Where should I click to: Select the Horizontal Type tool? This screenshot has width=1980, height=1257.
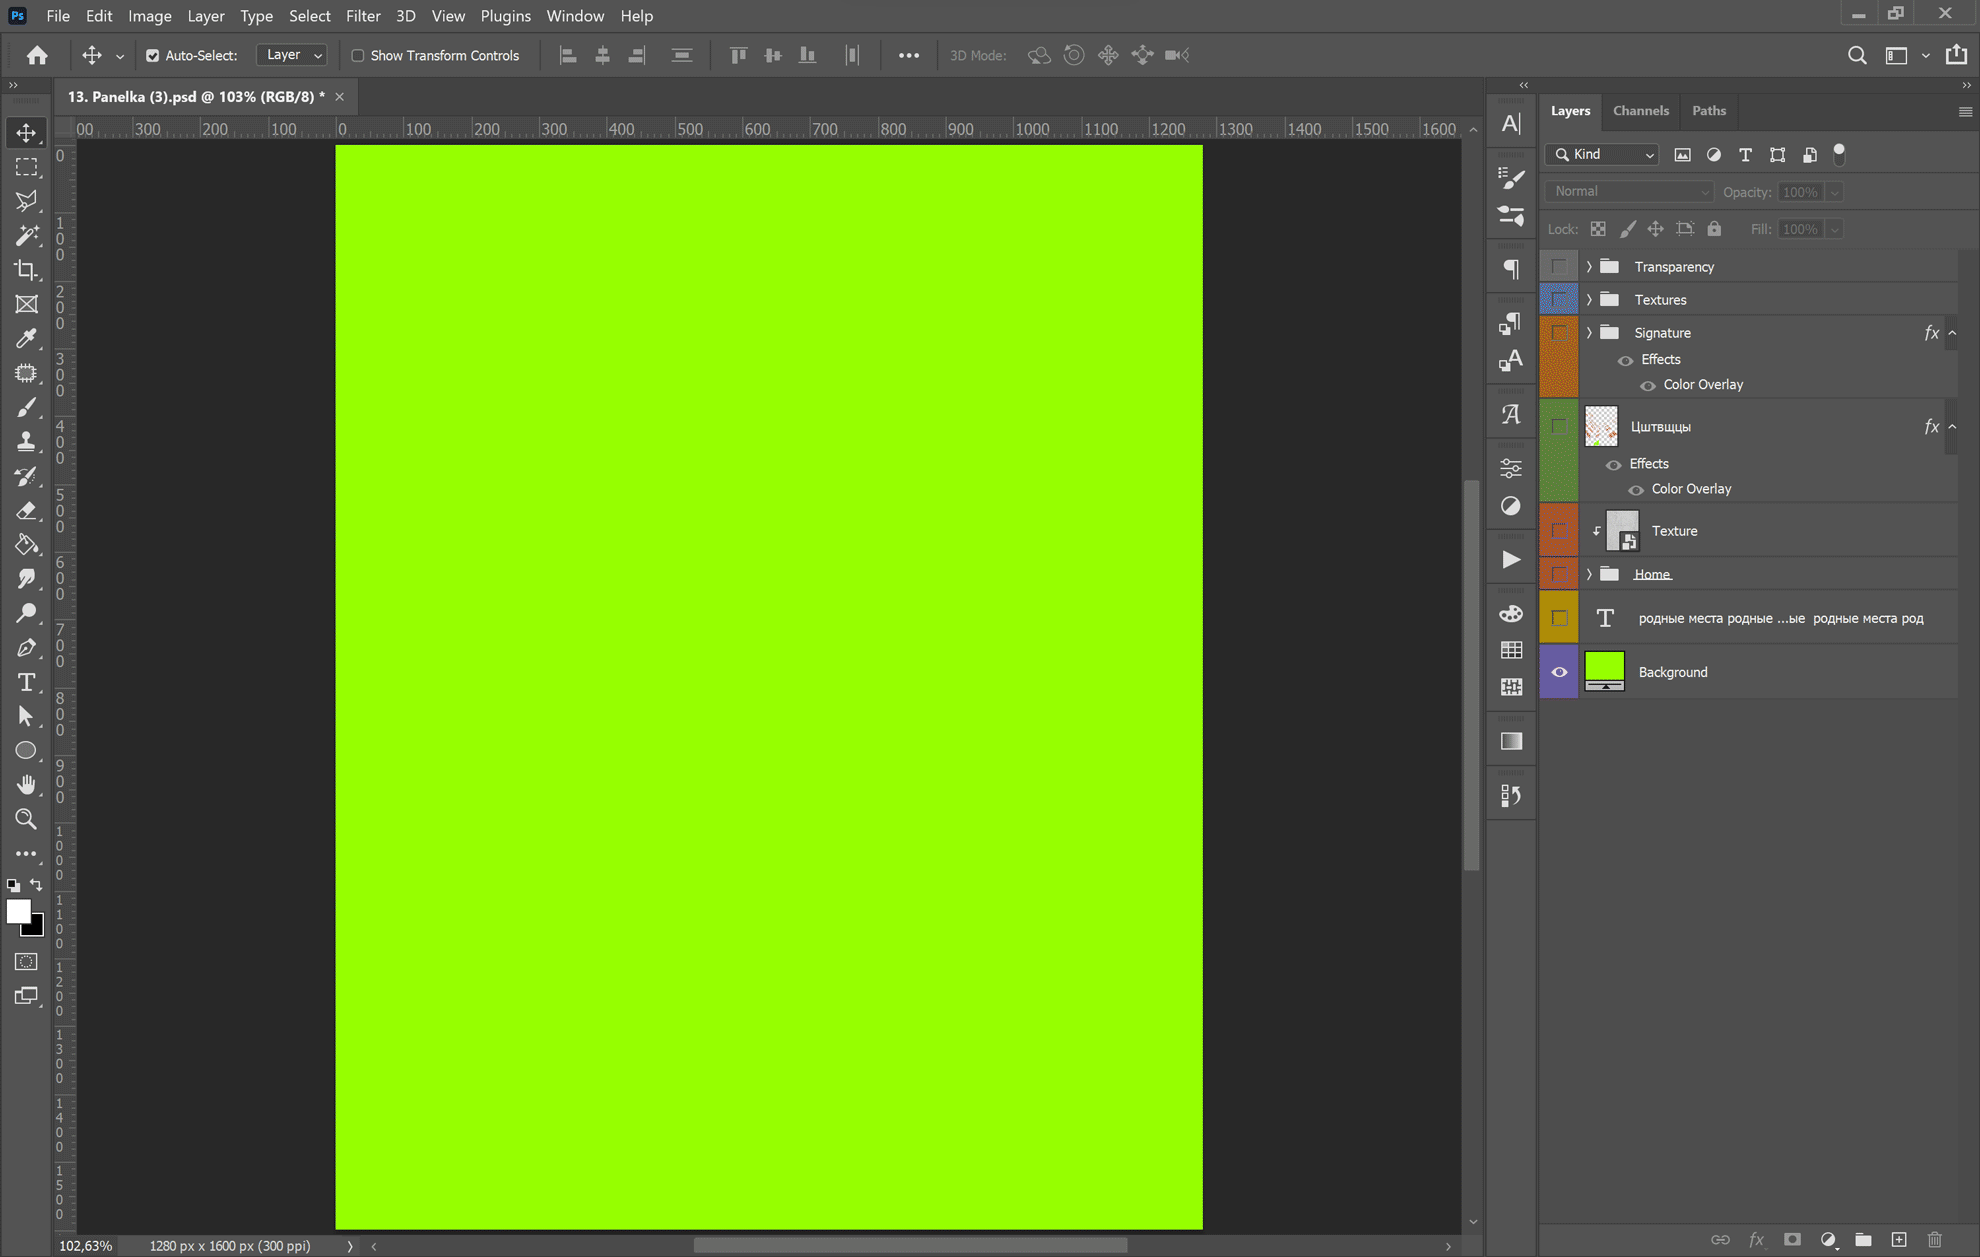(x=26, y=682)
